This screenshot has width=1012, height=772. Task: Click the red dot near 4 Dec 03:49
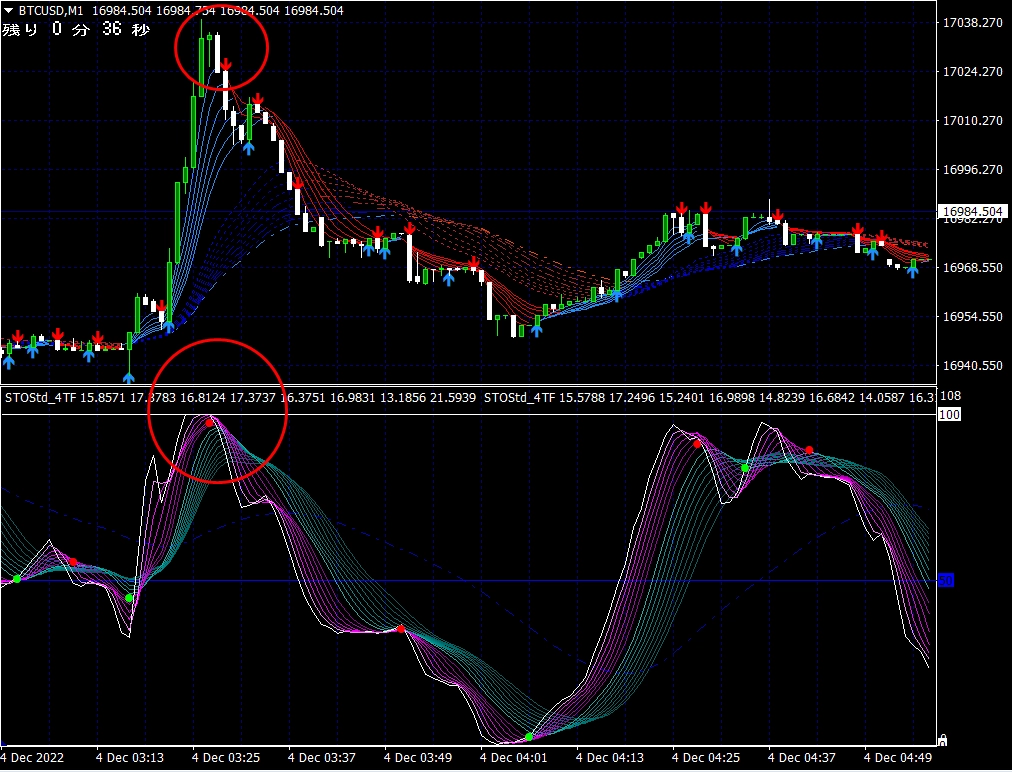coord(400,629)
